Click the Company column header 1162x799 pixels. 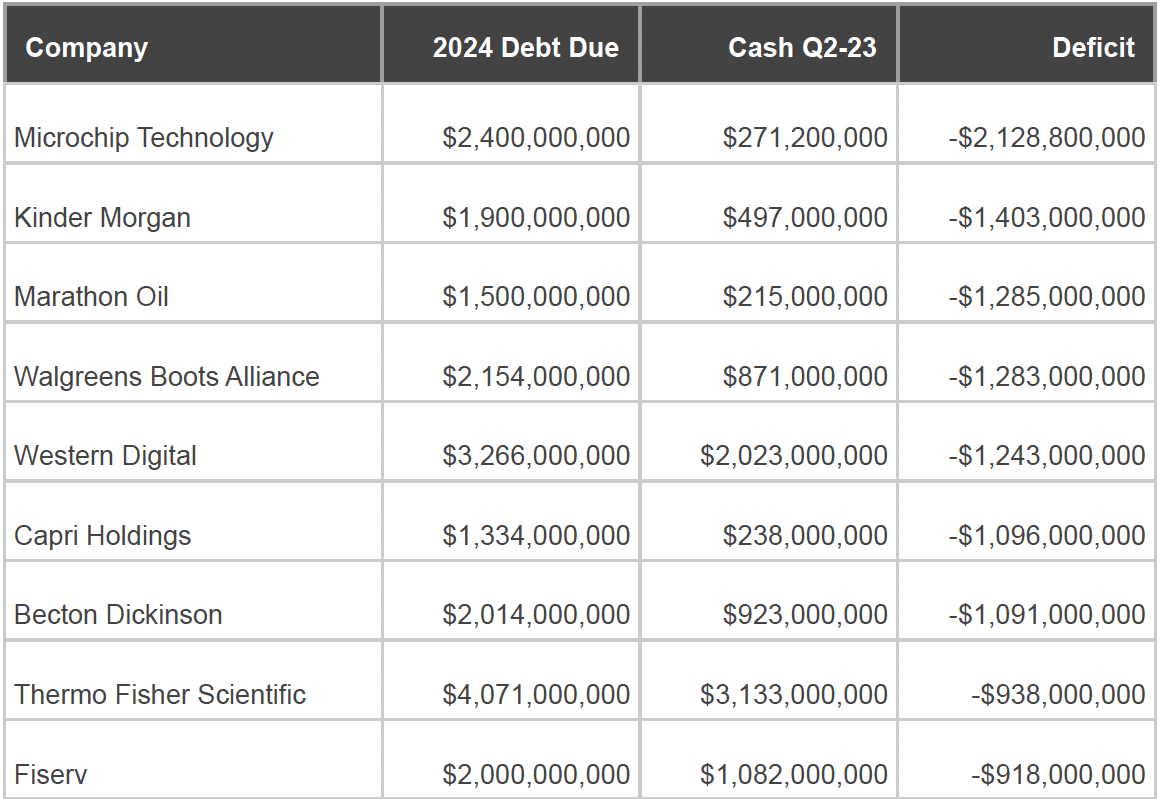[87, 48]
